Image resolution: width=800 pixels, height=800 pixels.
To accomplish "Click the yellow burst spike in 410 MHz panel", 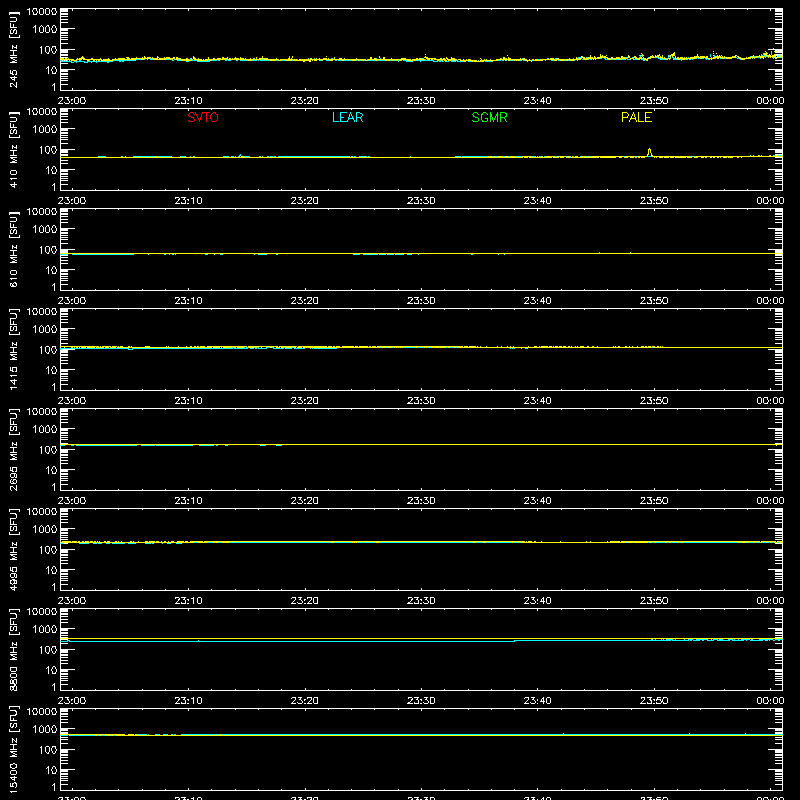I will 649,152.
